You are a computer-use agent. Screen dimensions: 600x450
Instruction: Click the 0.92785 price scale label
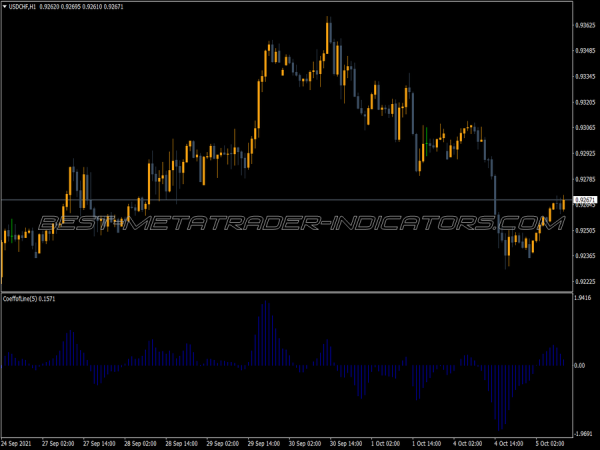(585, 179)
